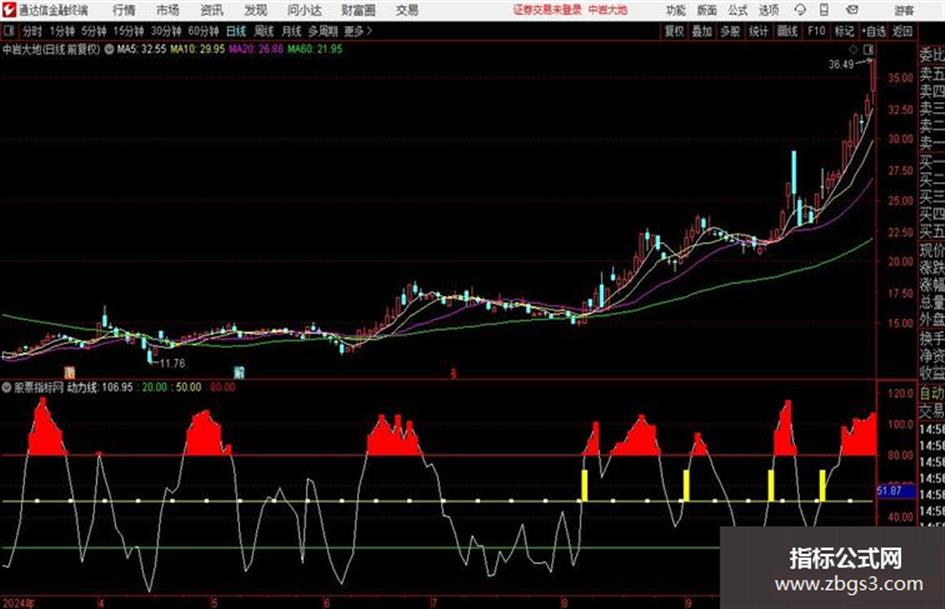The width and height of the screenshot is (945, 609).
Task: Switch to the 周线 weekly period tab
Action: [263, 31]
